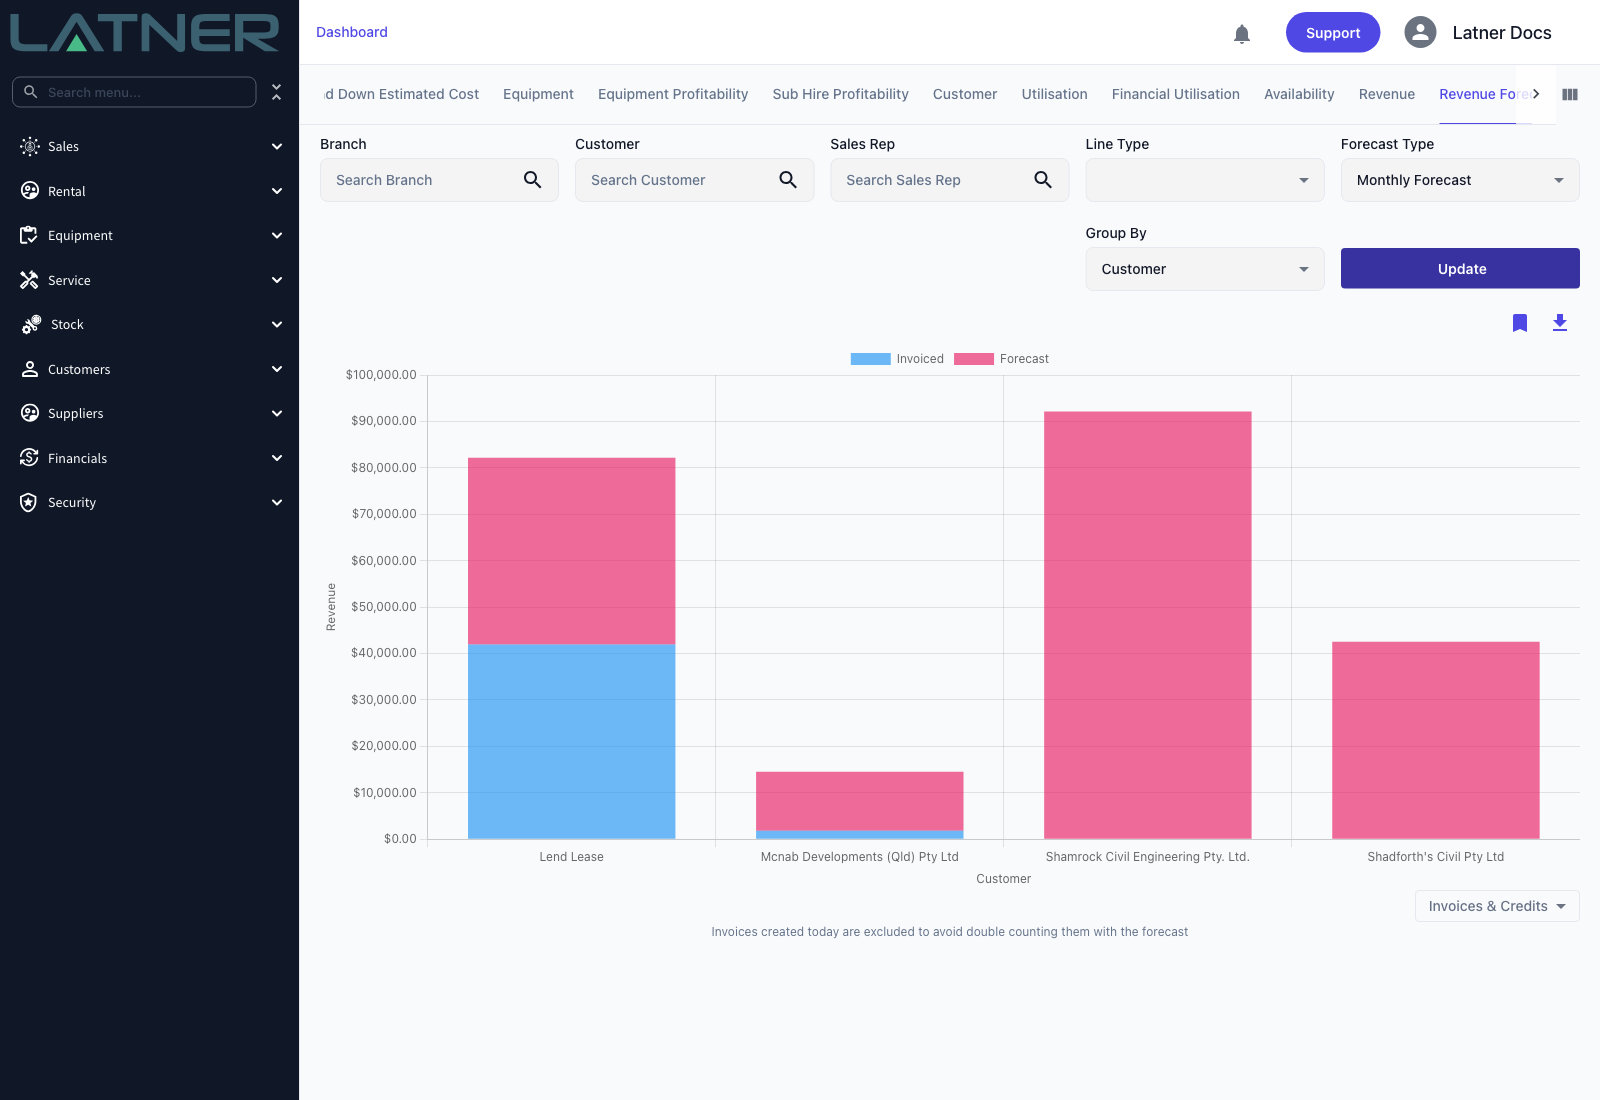Image resolution: width=1600 pixels, height=1100 pixels.
Task: Collapse the sidebar menu toggle
Action: [x=277, y=92]
